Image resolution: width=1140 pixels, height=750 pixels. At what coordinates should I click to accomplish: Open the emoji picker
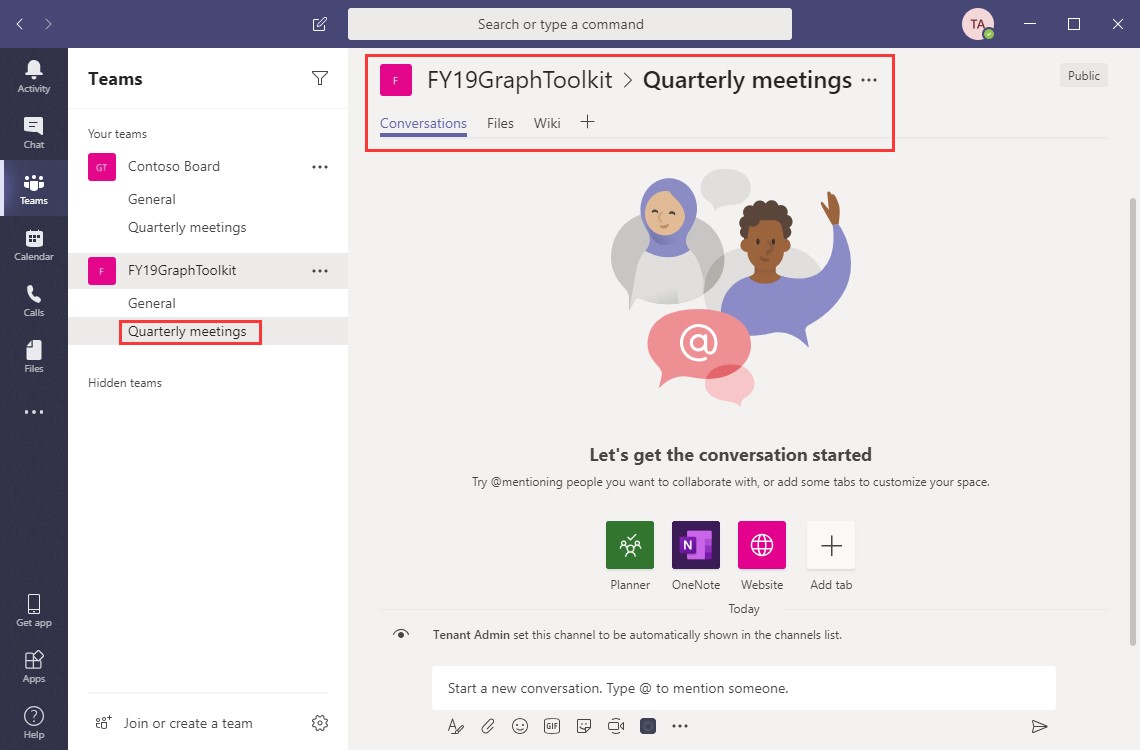point(520,725)
